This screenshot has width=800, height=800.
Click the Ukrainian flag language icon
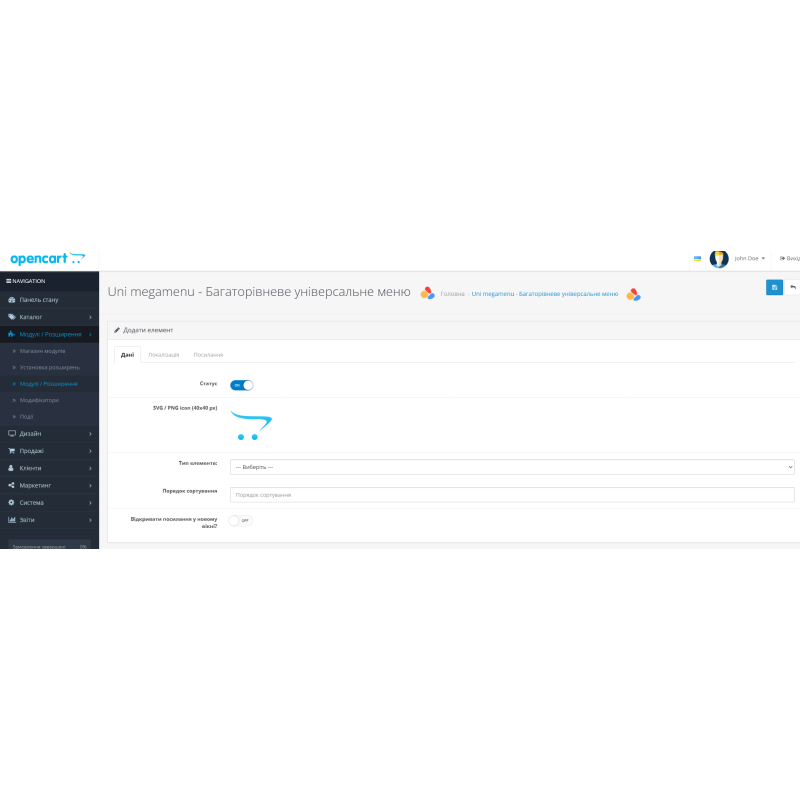tap(697, 258)
